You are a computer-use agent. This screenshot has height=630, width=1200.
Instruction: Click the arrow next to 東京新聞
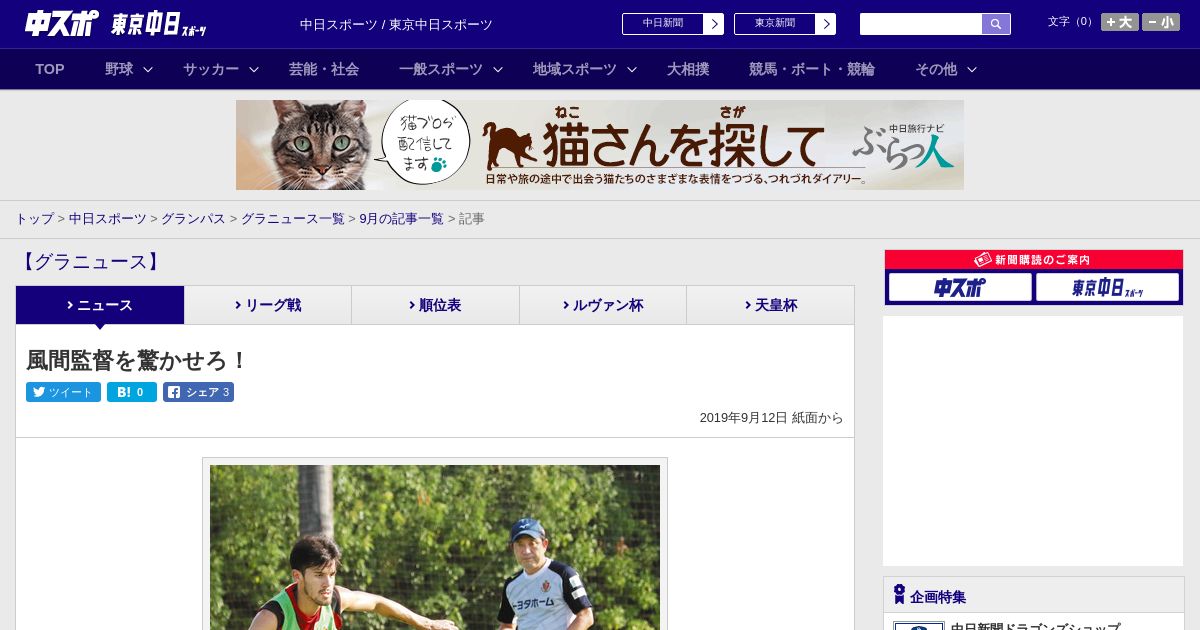point(826,24)
